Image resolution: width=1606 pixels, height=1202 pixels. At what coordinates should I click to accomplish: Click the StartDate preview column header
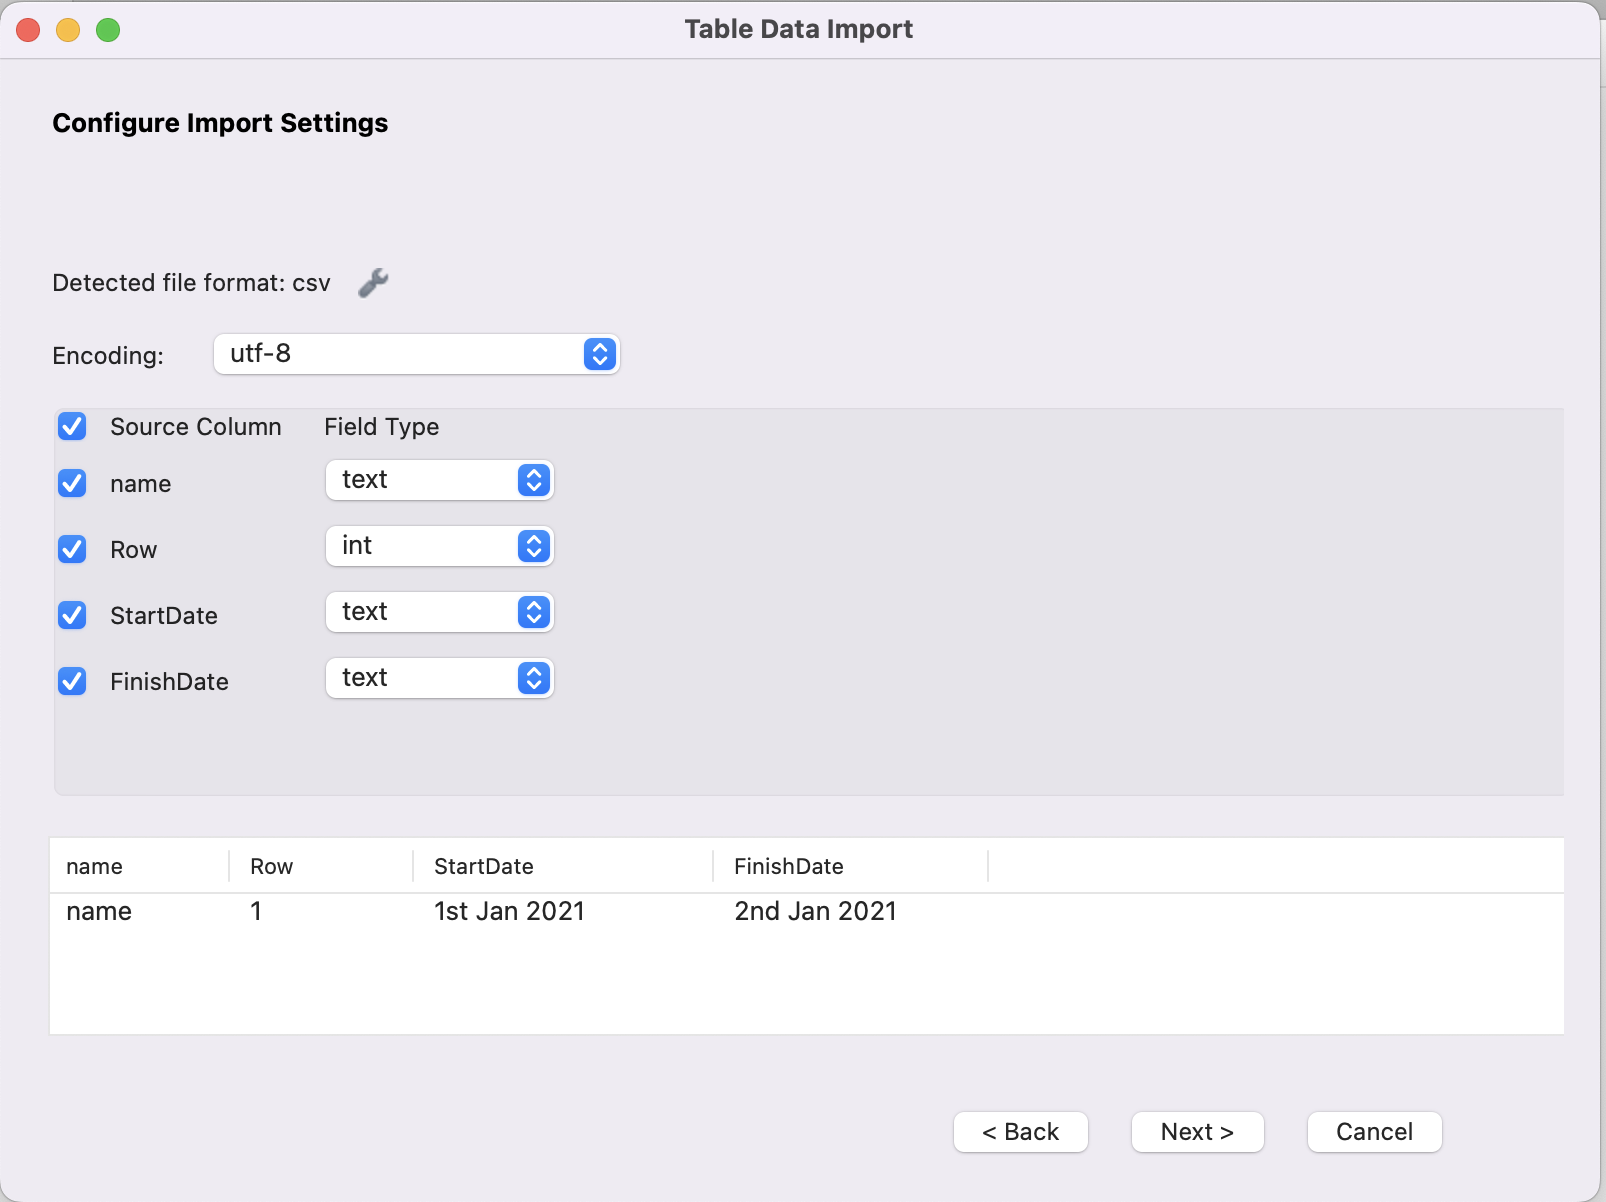tap(564, 866)
